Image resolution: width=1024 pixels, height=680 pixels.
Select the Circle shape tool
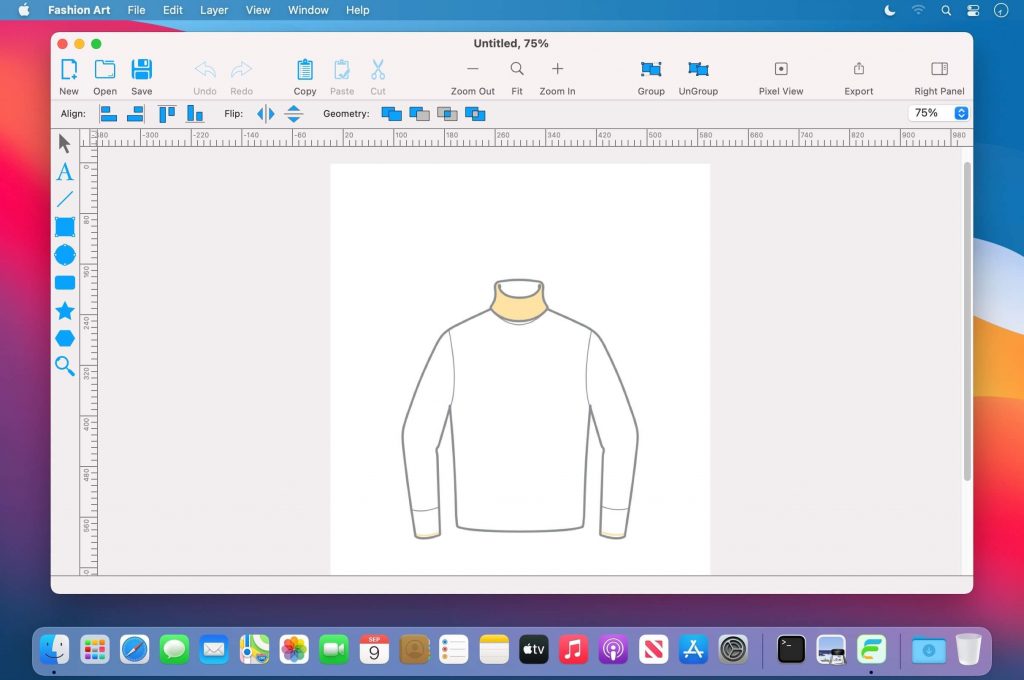pyautogui.click(x=65, y=255)
